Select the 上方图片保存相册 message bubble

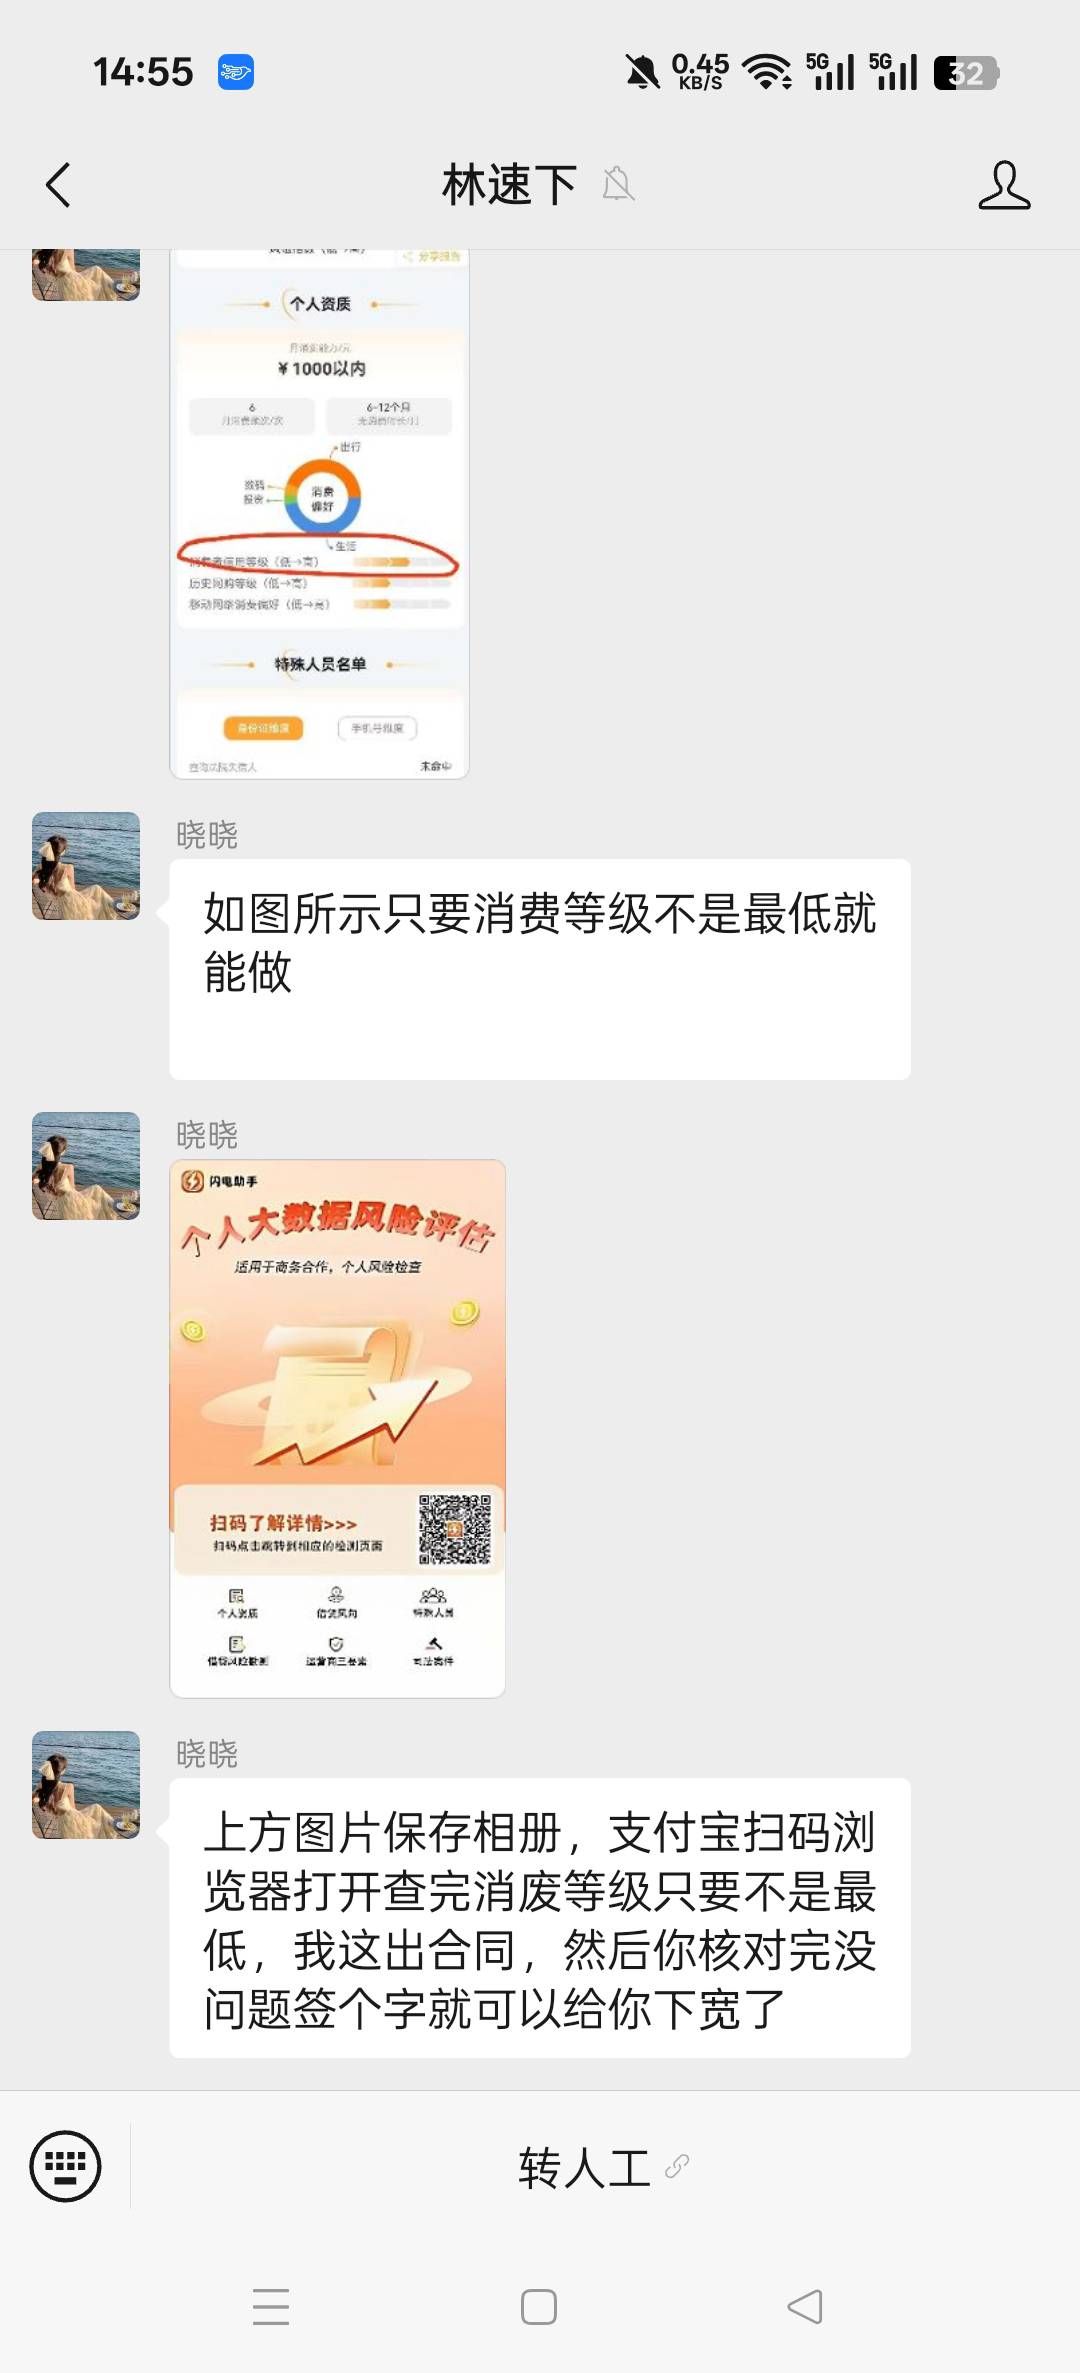540,1918
